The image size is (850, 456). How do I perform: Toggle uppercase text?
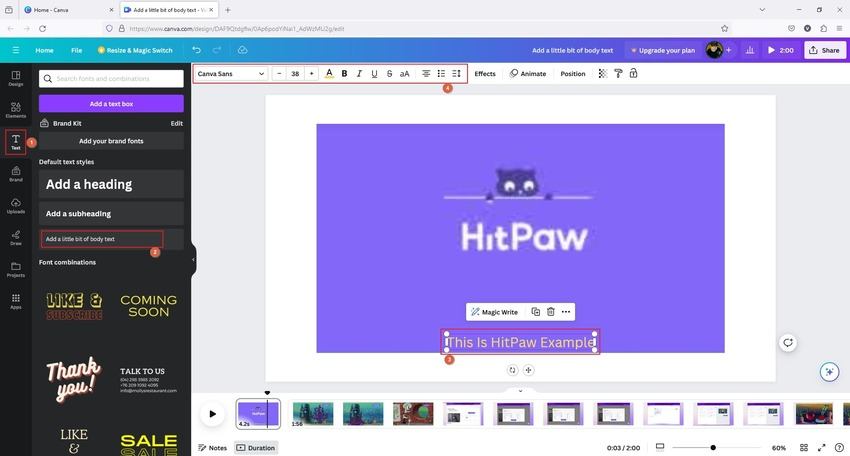click(404, 74)
